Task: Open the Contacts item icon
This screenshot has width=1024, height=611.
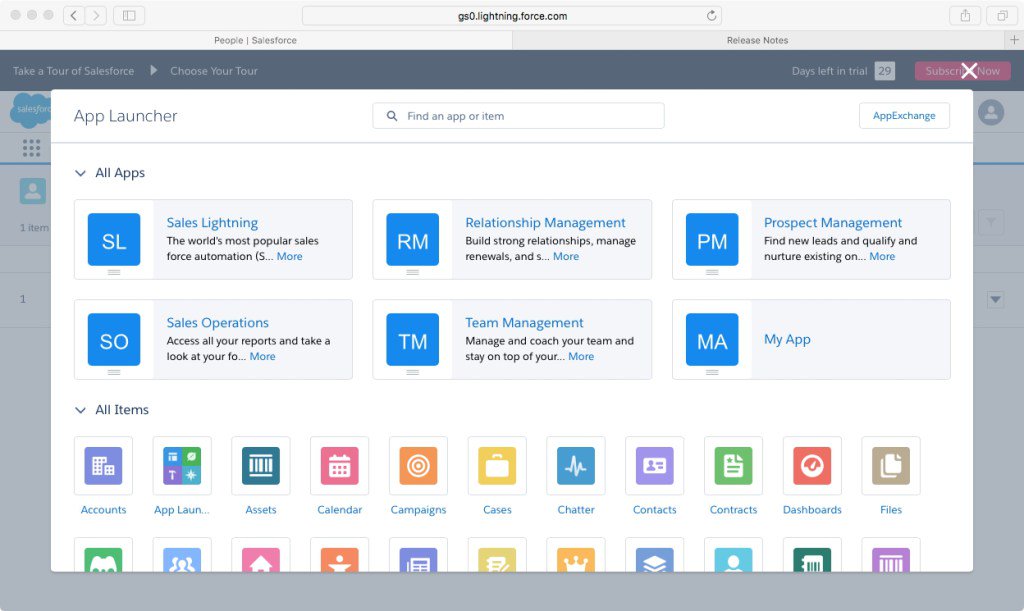Action: click(654, 465)
